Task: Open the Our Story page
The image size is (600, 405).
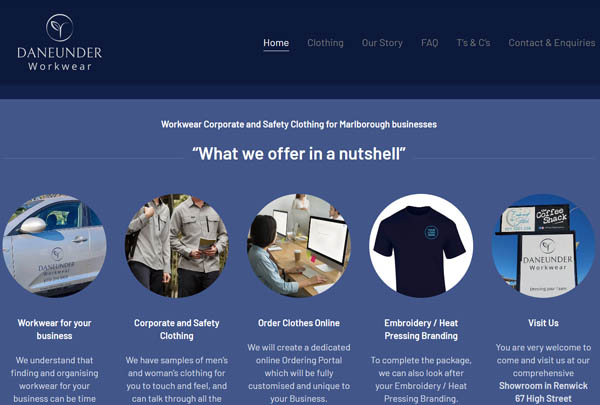Action: coord(382,43)
